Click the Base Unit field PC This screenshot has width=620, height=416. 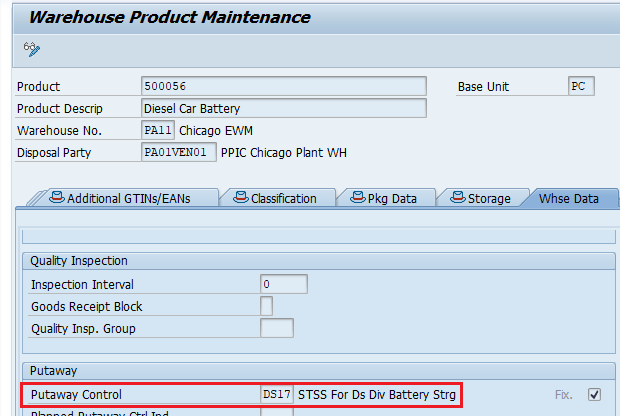(581, 87)
